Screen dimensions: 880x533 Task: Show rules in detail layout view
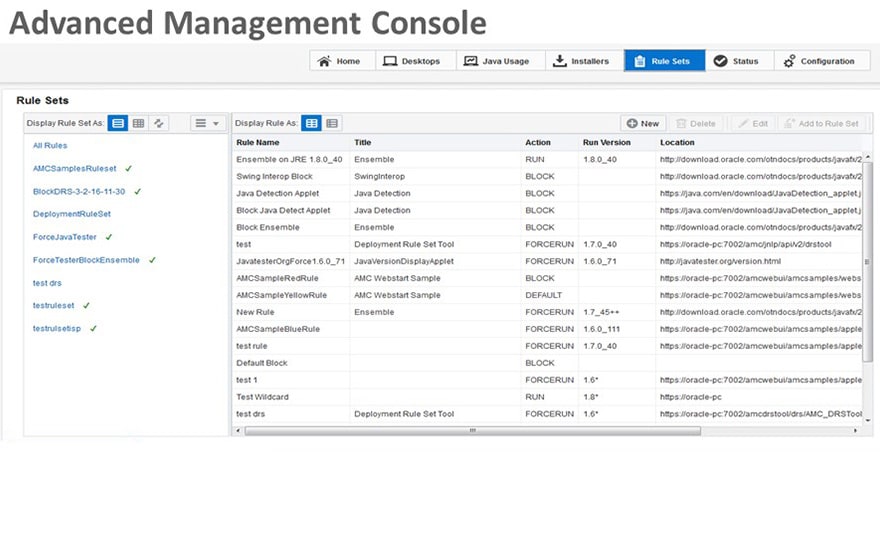click(332, 123)
